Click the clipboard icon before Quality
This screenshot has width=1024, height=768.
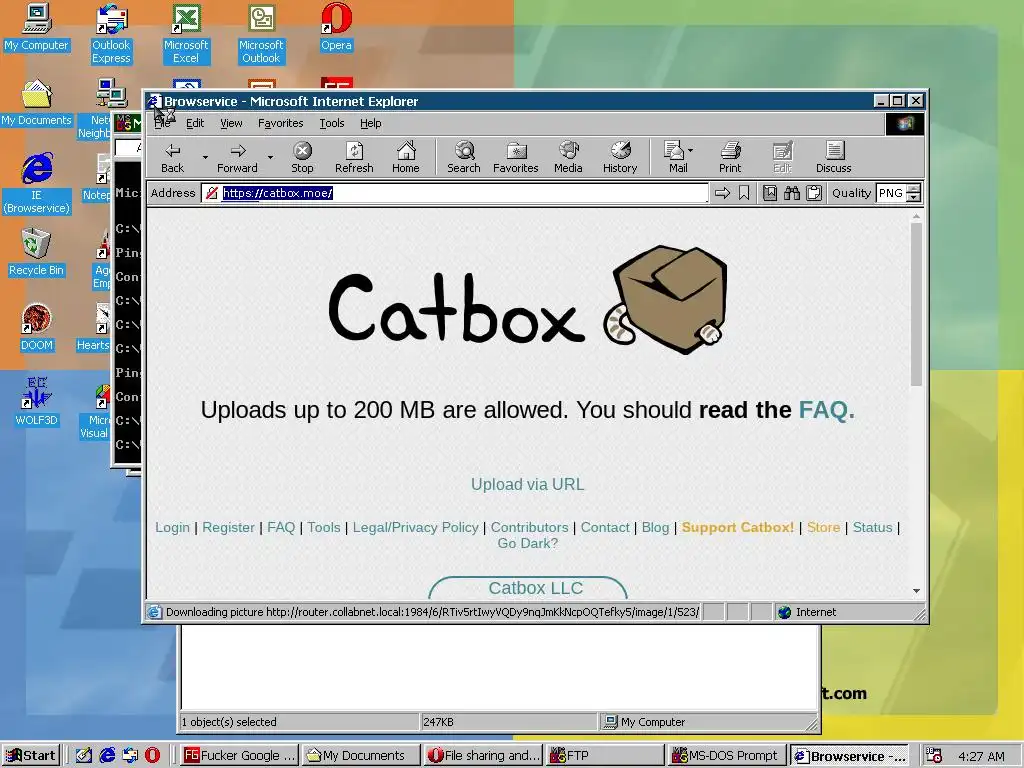[x=814, y=193]
